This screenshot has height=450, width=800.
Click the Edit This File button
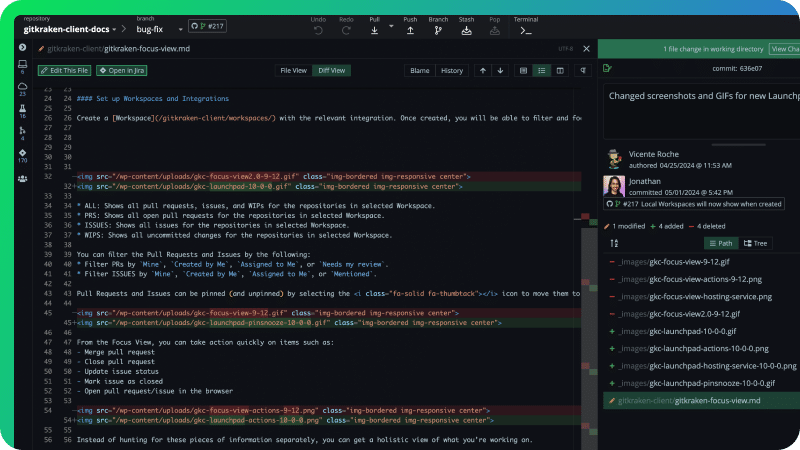click(64, 70)
